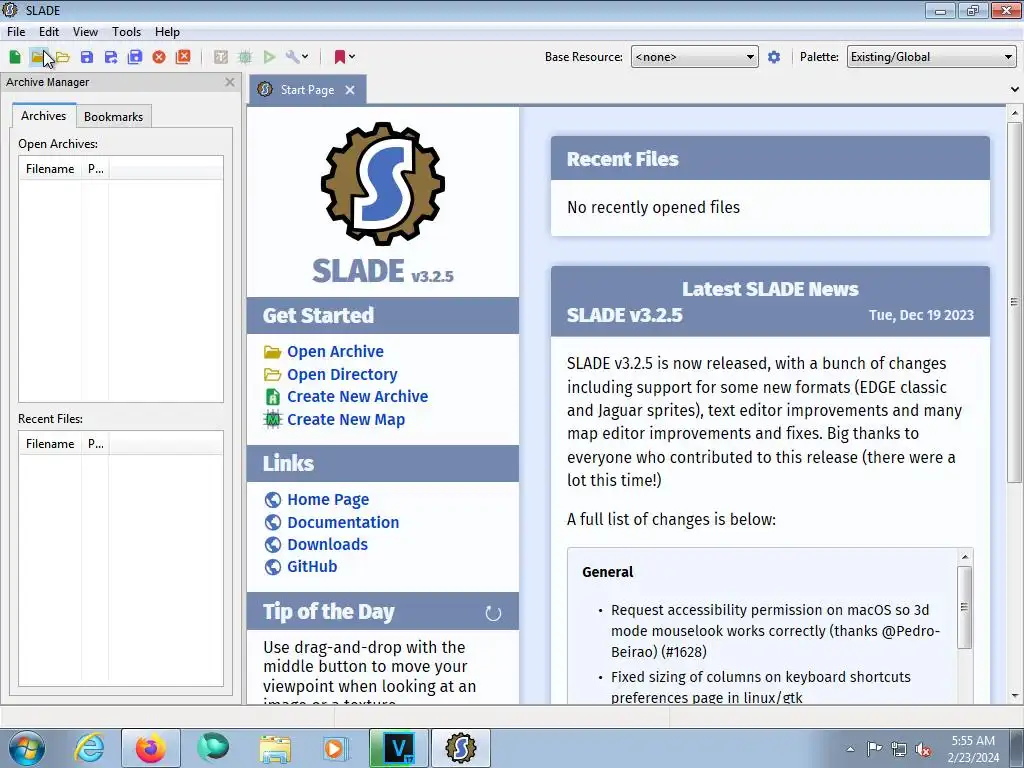Refresh the Tip of the Day

pos(493,613)
